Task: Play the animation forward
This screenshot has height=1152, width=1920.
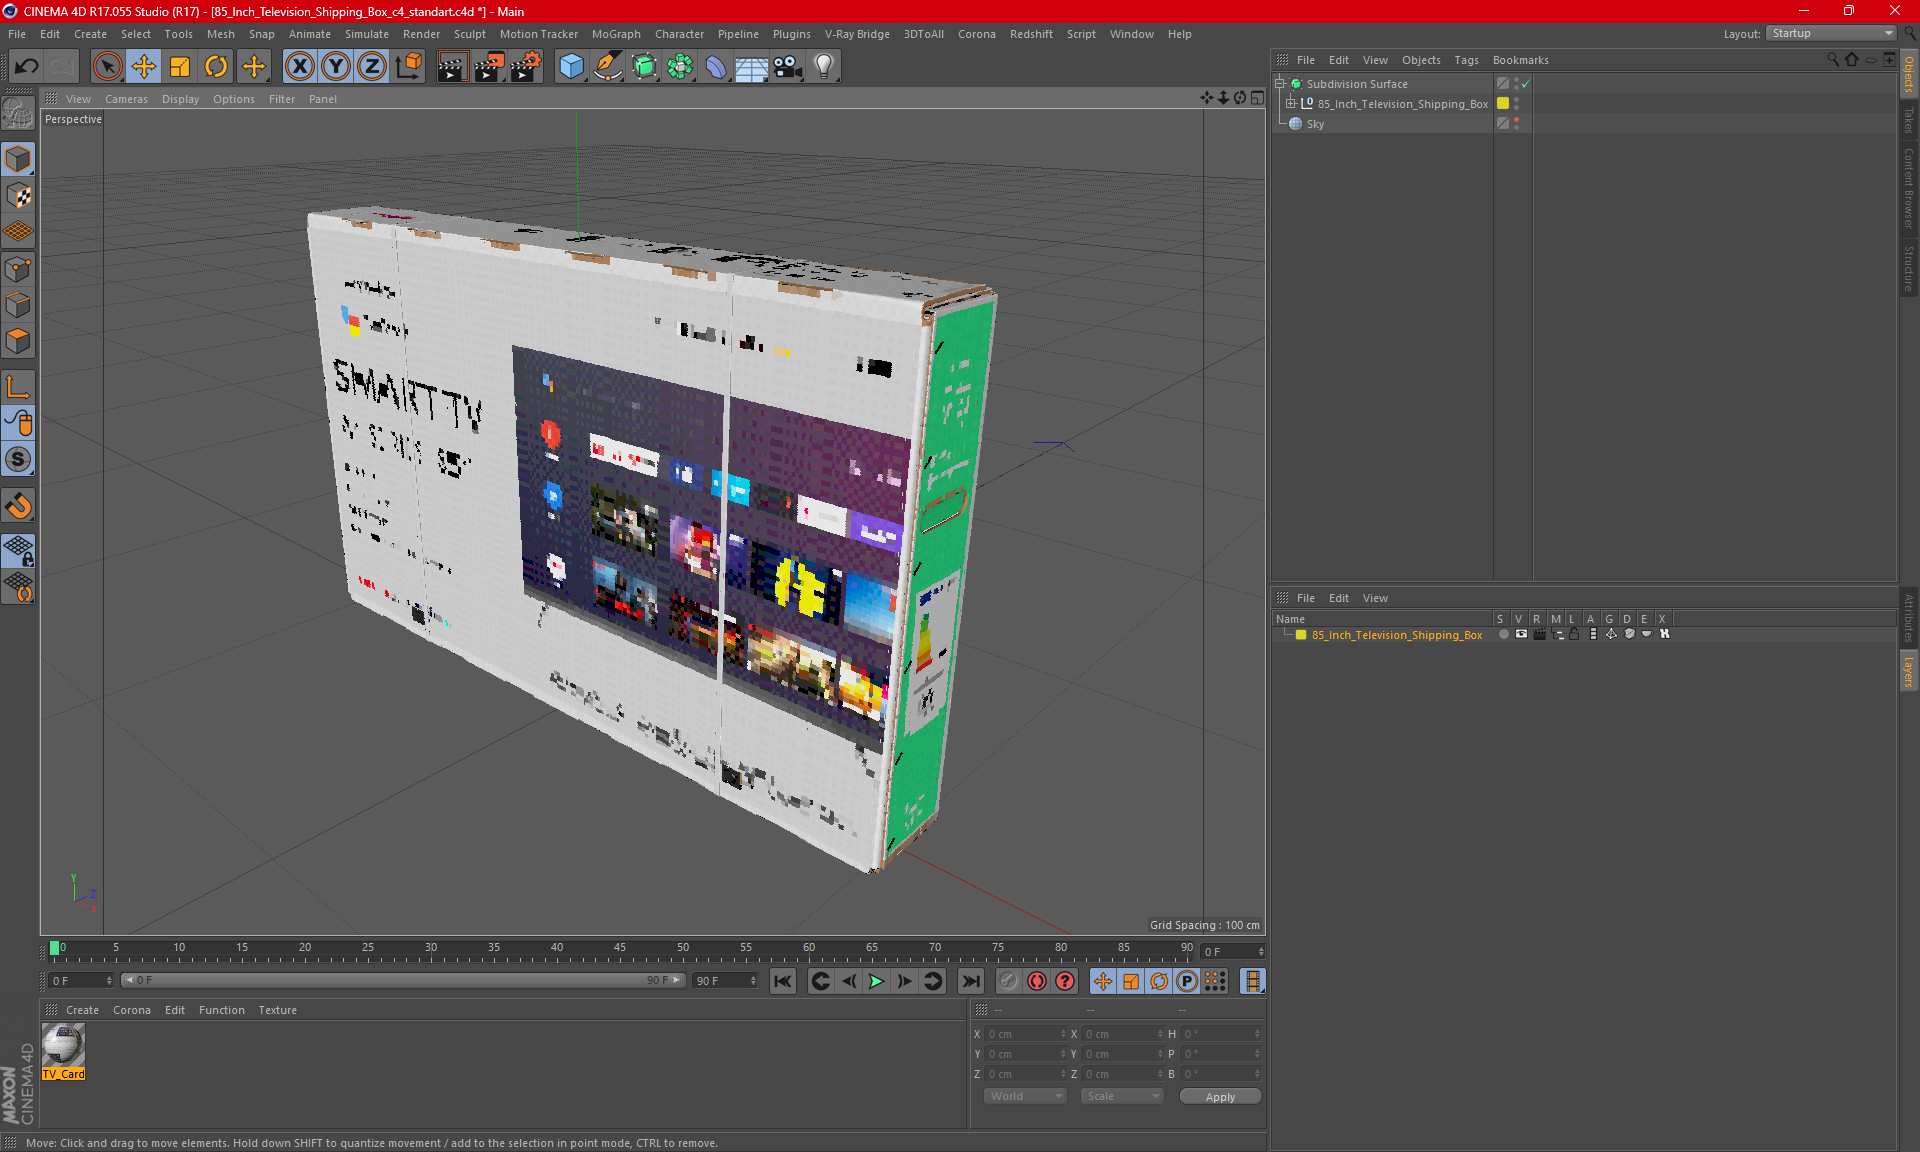Action: [876, 982]
